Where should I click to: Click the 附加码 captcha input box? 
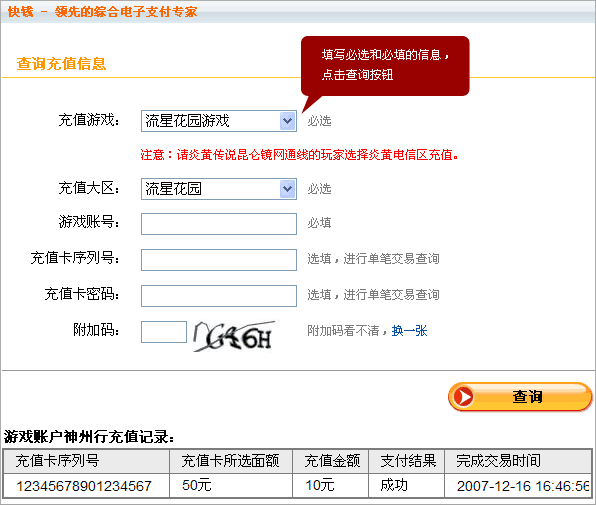pos(164,332)
